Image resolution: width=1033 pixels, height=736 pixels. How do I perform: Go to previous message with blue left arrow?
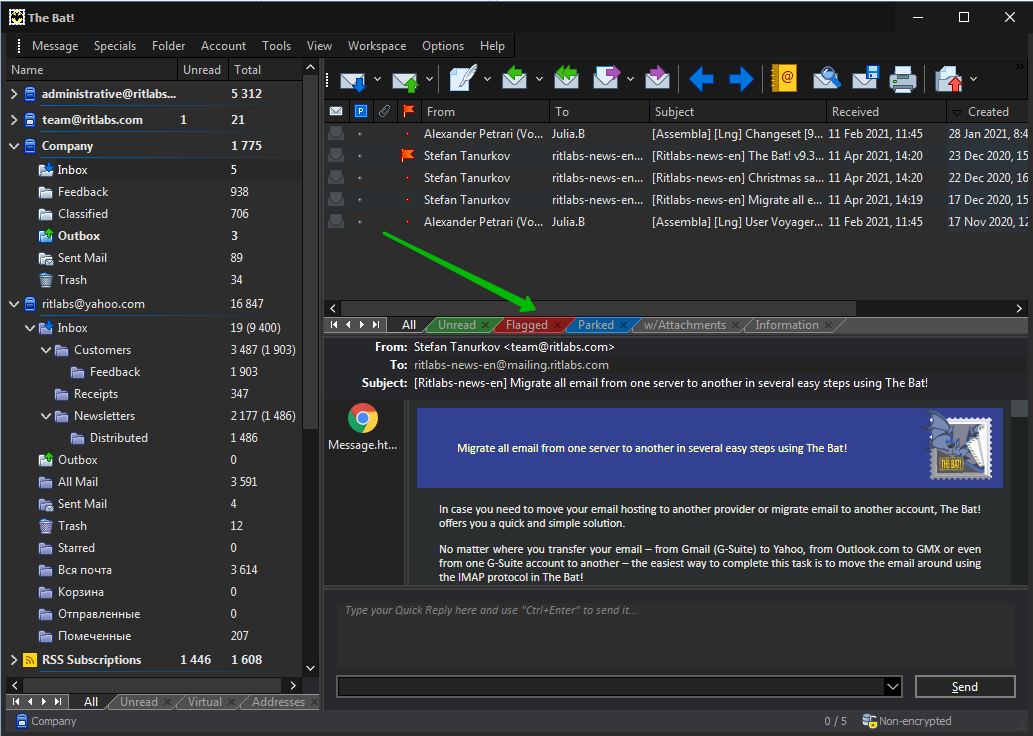701,79
